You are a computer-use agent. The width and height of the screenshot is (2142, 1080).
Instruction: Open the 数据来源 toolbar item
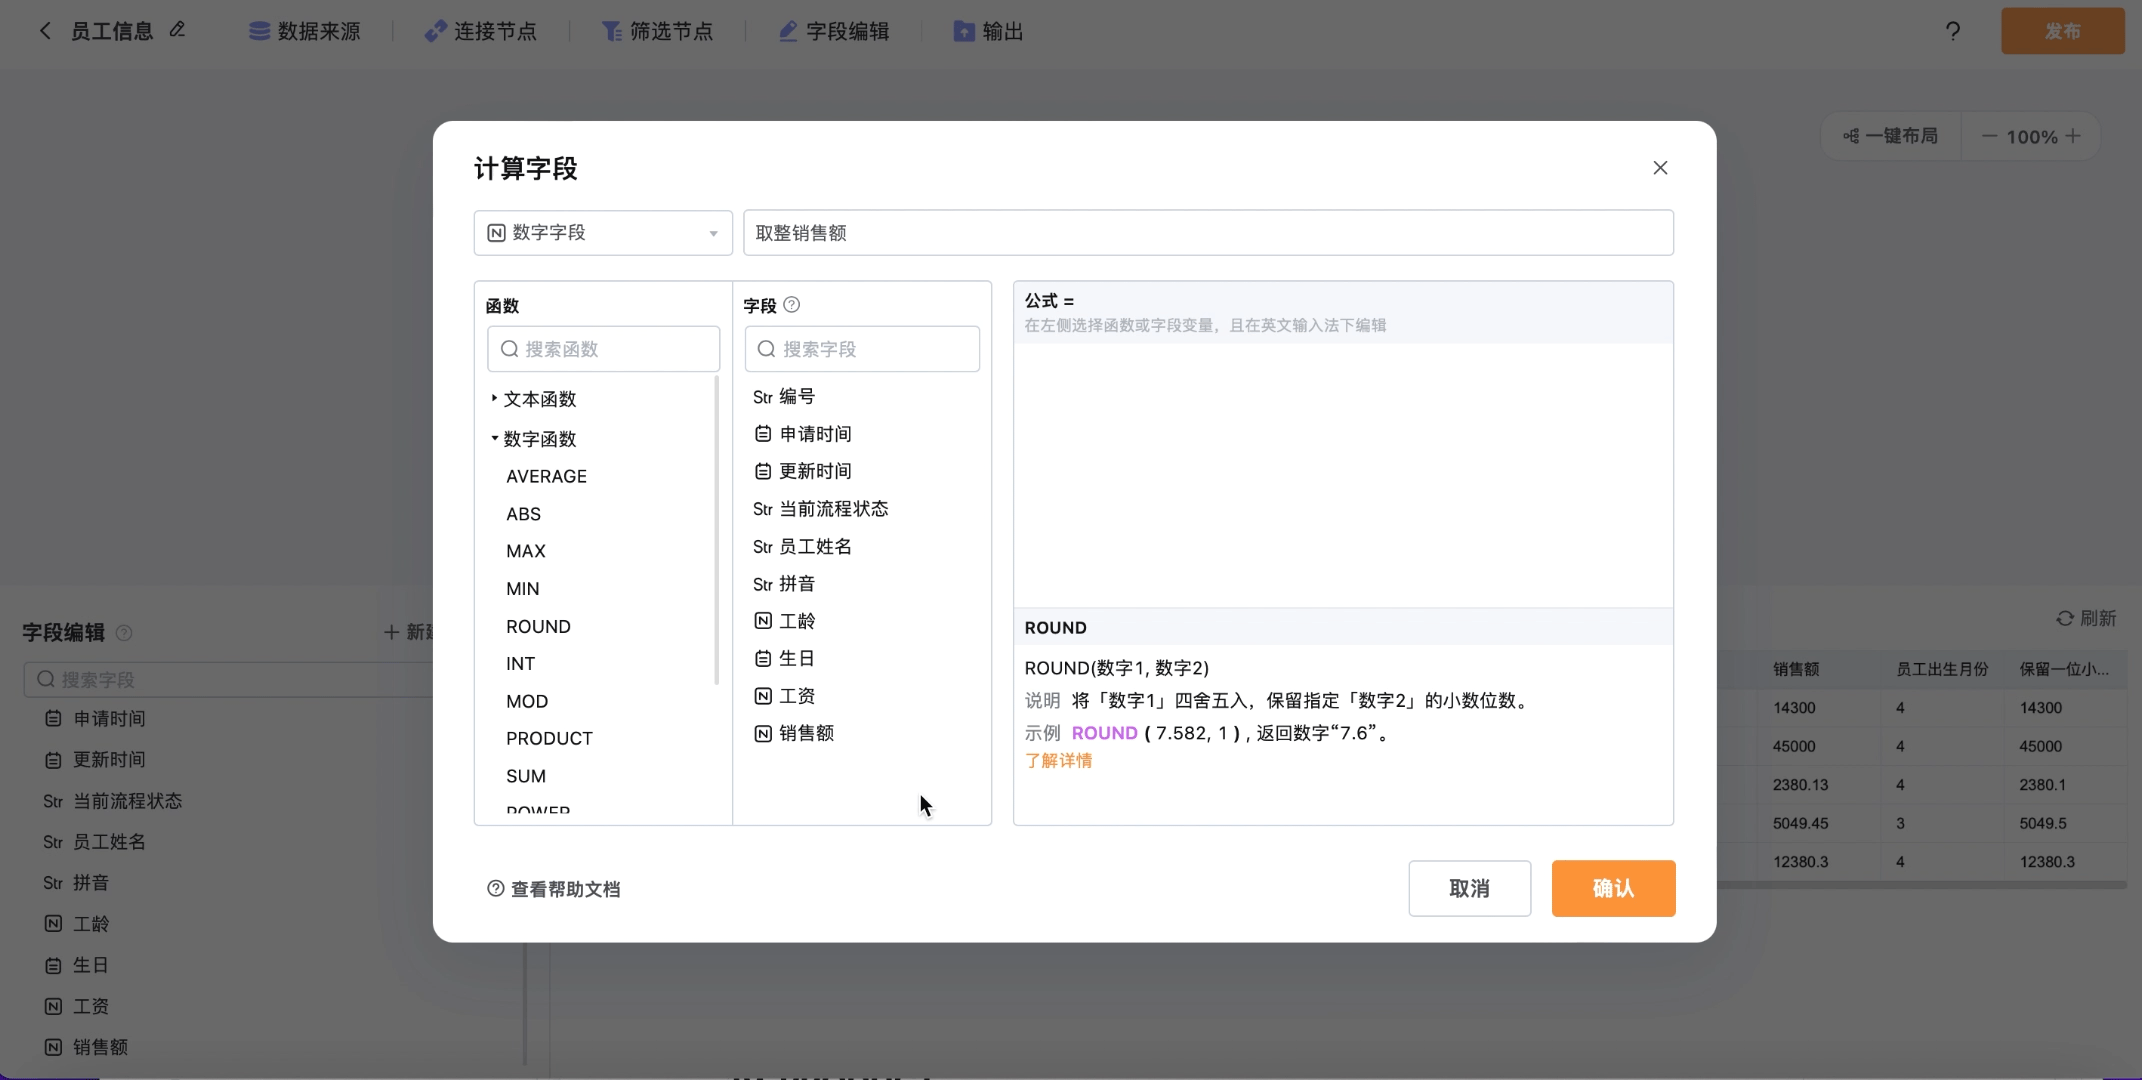click(304, 31)
